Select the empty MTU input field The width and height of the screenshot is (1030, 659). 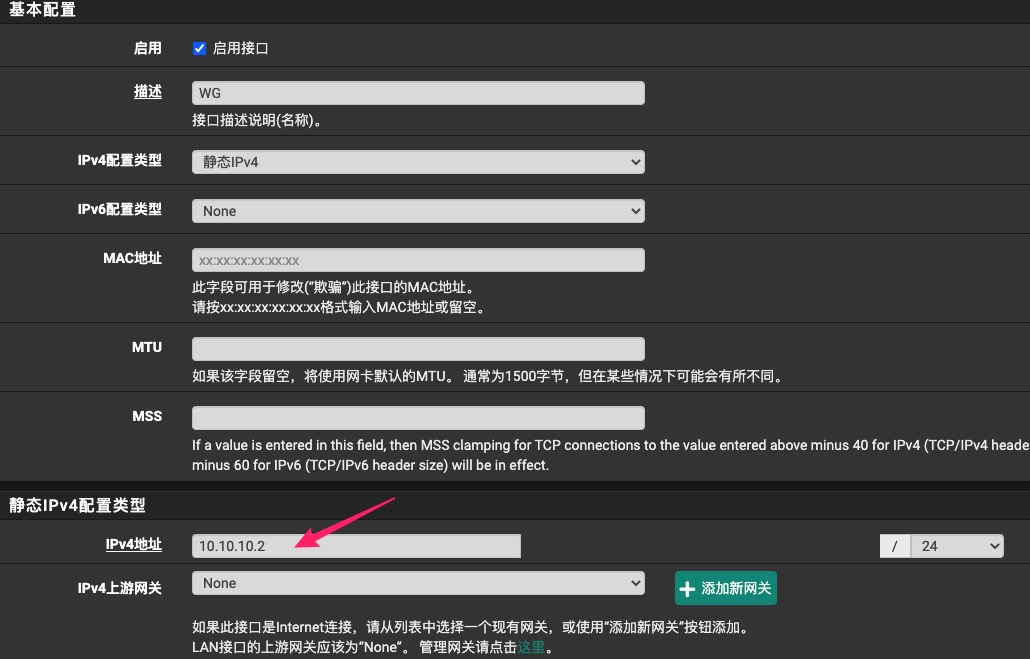click(418, 349)
